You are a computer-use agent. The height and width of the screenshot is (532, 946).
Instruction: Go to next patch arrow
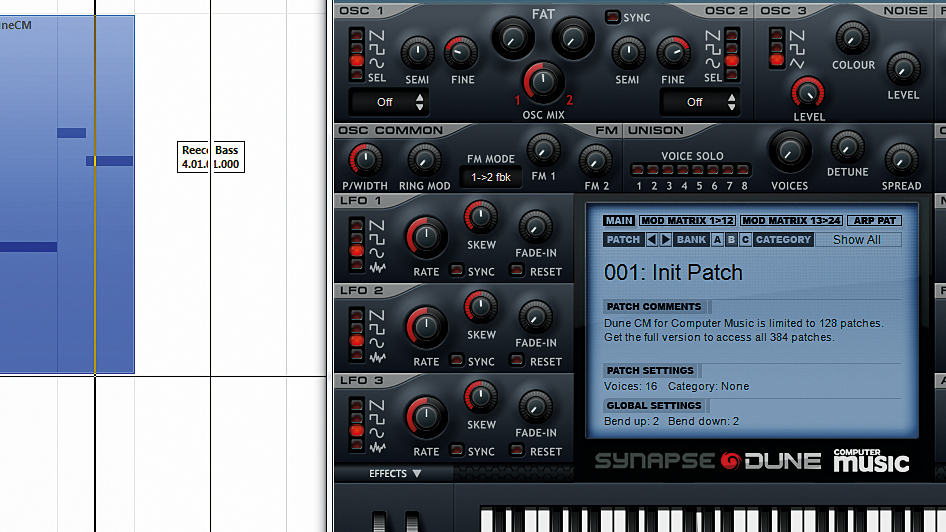[665, 239]
